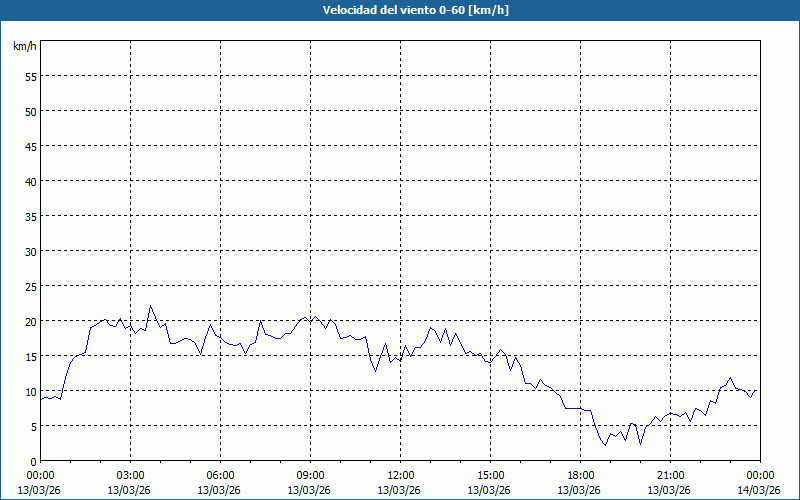This screenshot has width=800, height=500.
Task: Click the 45 label on the y-axis
Action: (x=30, y=147)
